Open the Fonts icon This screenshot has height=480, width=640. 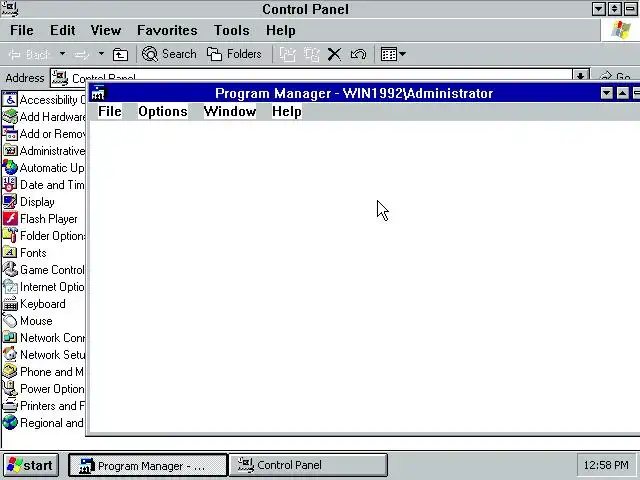(10, 253)
